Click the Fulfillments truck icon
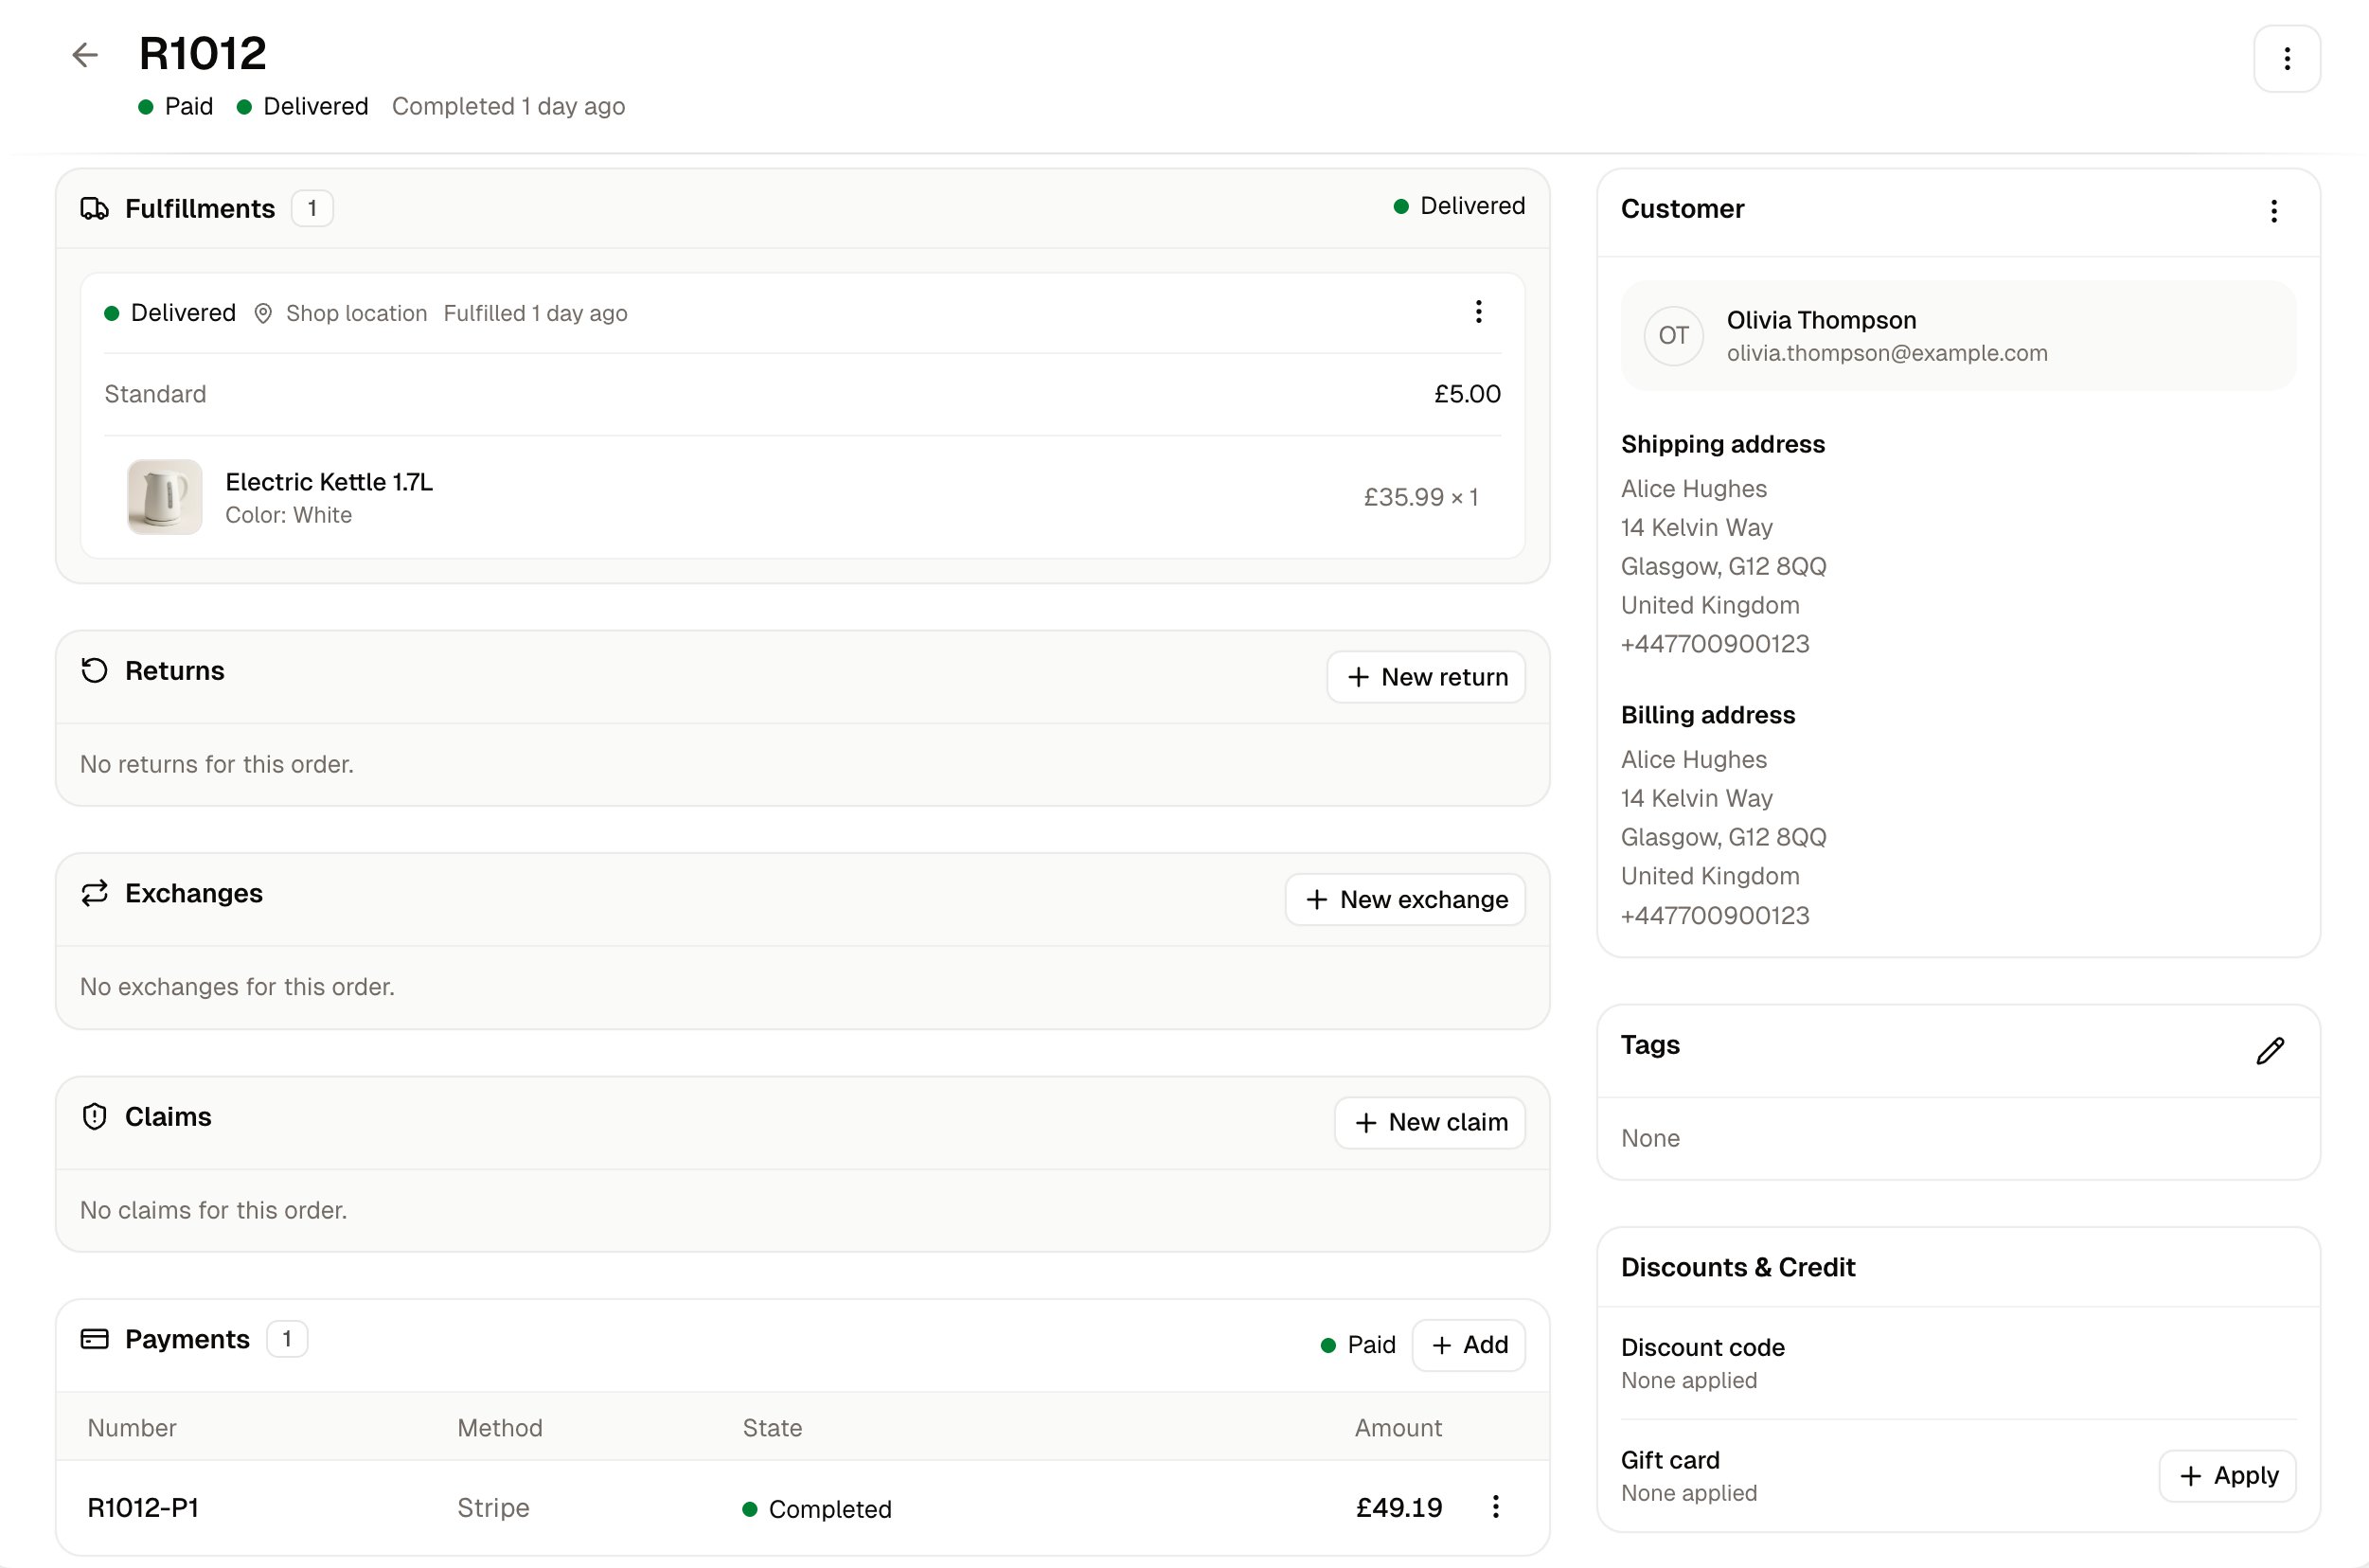This screenshot has width=2369, height=1568. point(94,208)
